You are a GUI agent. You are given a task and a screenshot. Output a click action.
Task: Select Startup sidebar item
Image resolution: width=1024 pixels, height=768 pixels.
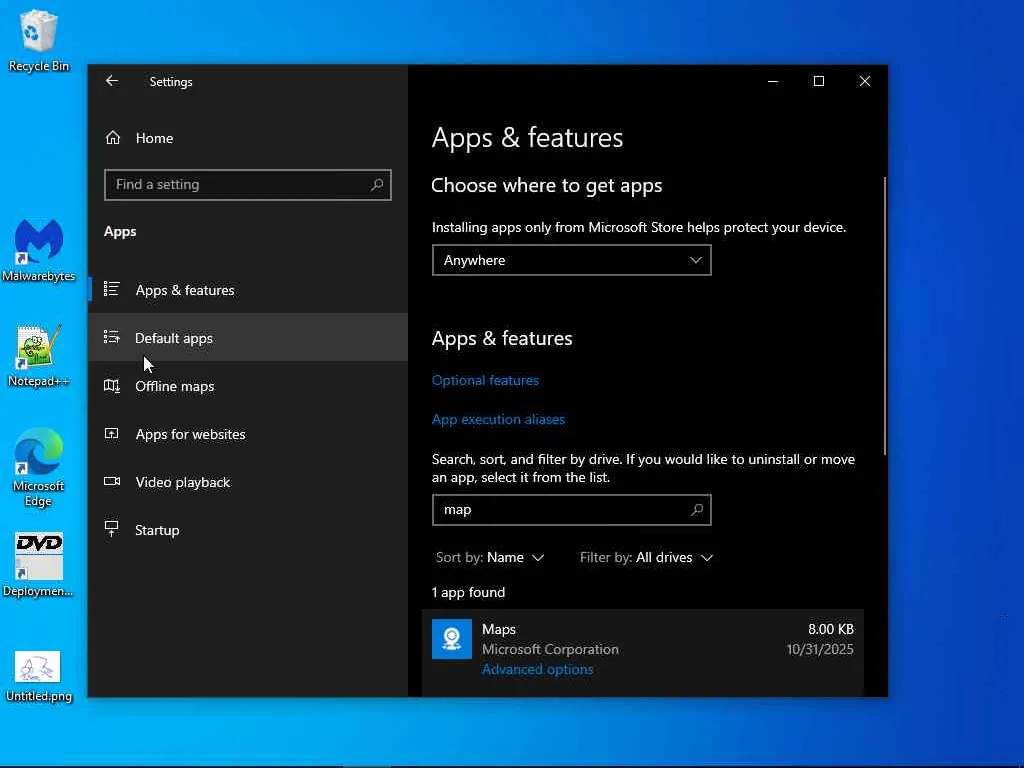248,530
